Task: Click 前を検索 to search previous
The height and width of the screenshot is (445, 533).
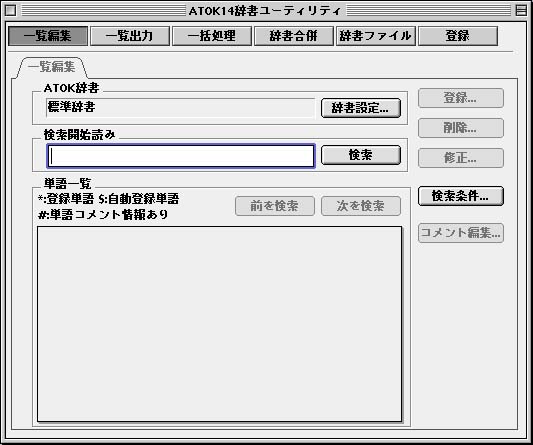Action: [x=275, y=206]
